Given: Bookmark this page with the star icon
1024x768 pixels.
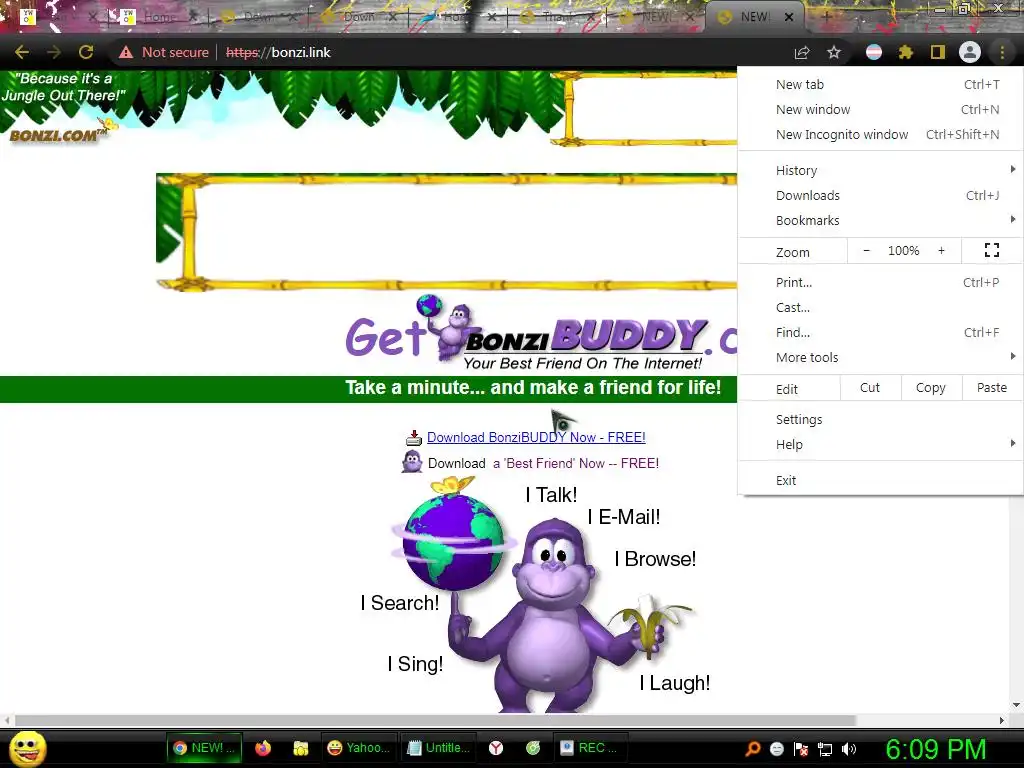Looking at the screenshot, I should (834, 52).
